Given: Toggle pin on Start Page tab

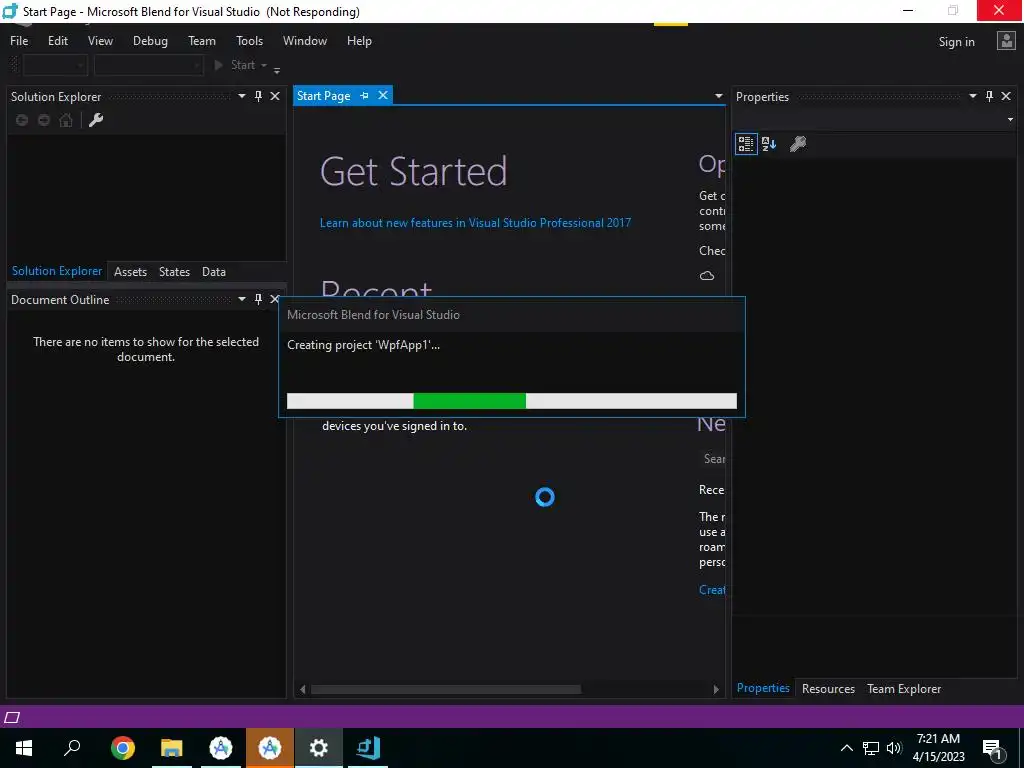Looking at the screenshot, I should coord(364,95).
